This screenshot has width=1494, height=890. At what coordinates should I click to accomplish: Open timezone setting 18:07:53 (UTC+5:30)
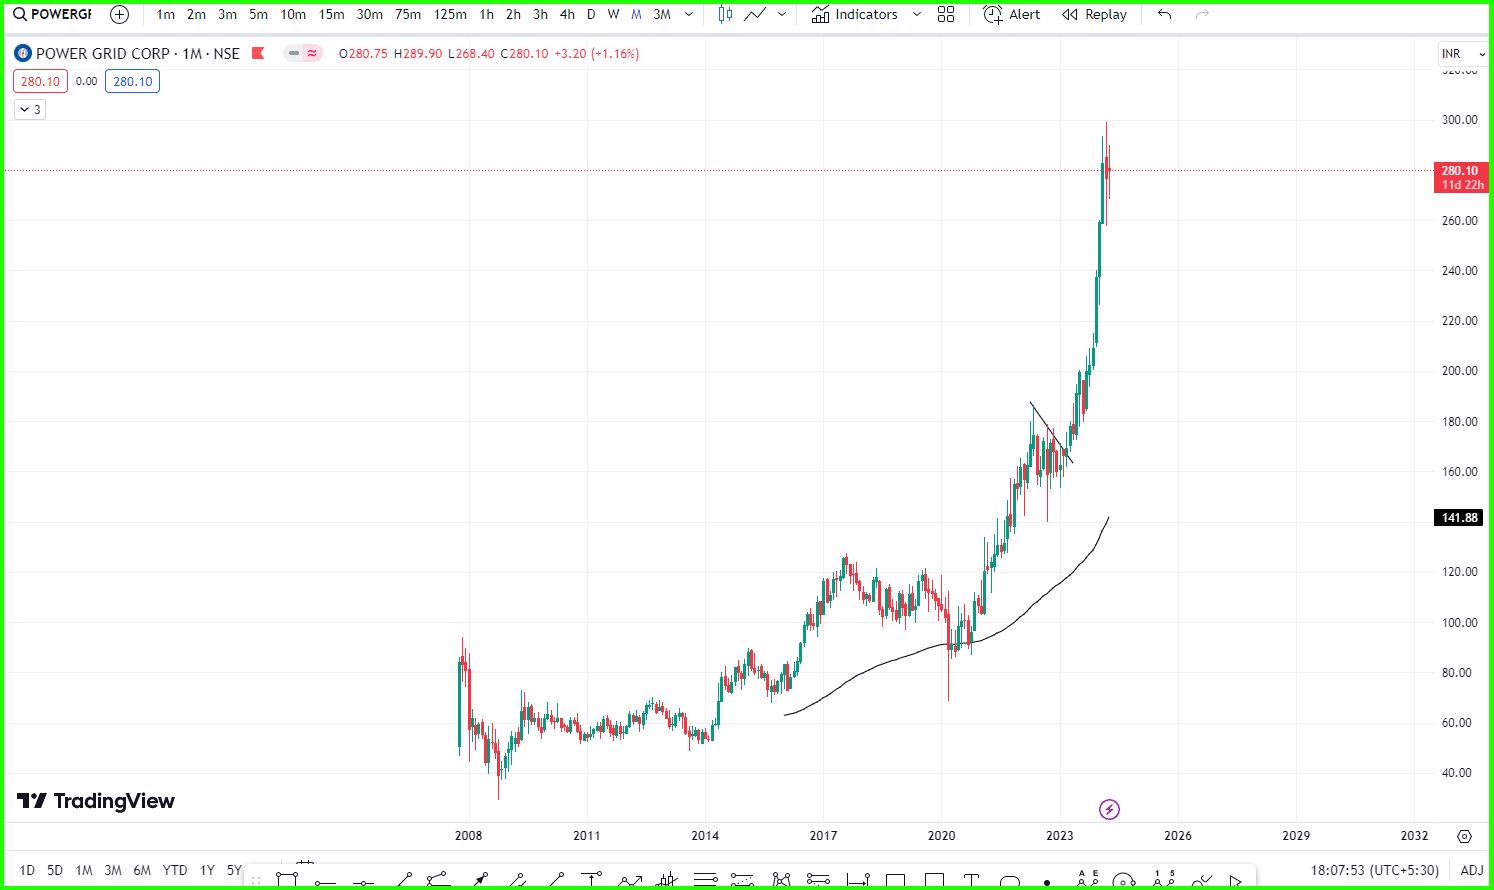point(1374,870)
